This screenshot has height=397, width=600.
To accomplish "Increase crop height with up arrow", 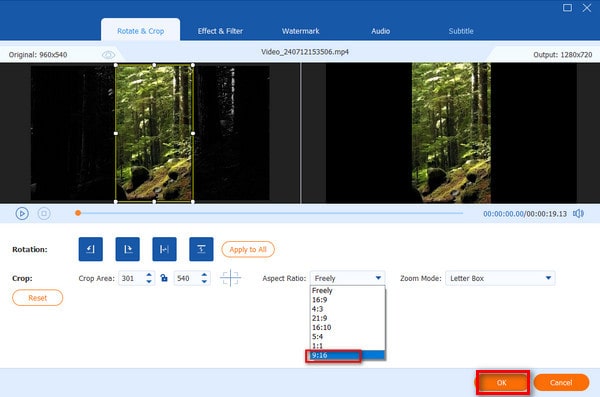I will (x=204, y=274).
